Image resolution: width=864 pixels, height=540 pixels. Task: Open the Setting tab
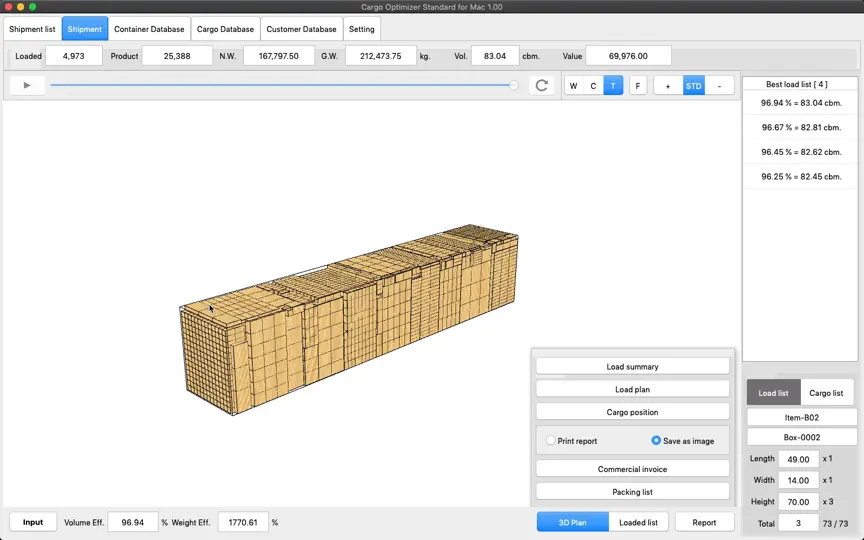coord(361,29)
